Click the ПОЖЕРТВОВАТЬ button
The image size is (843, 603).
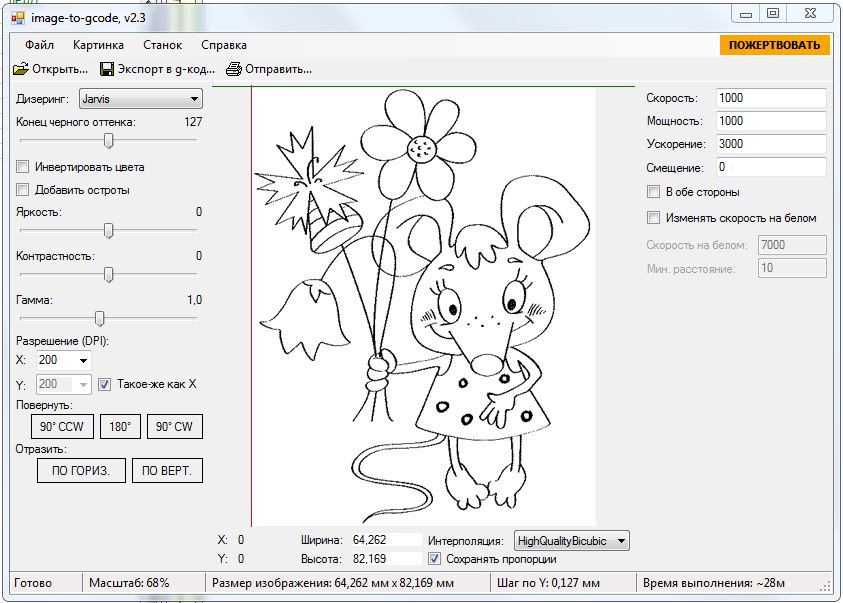coord(774,45)
